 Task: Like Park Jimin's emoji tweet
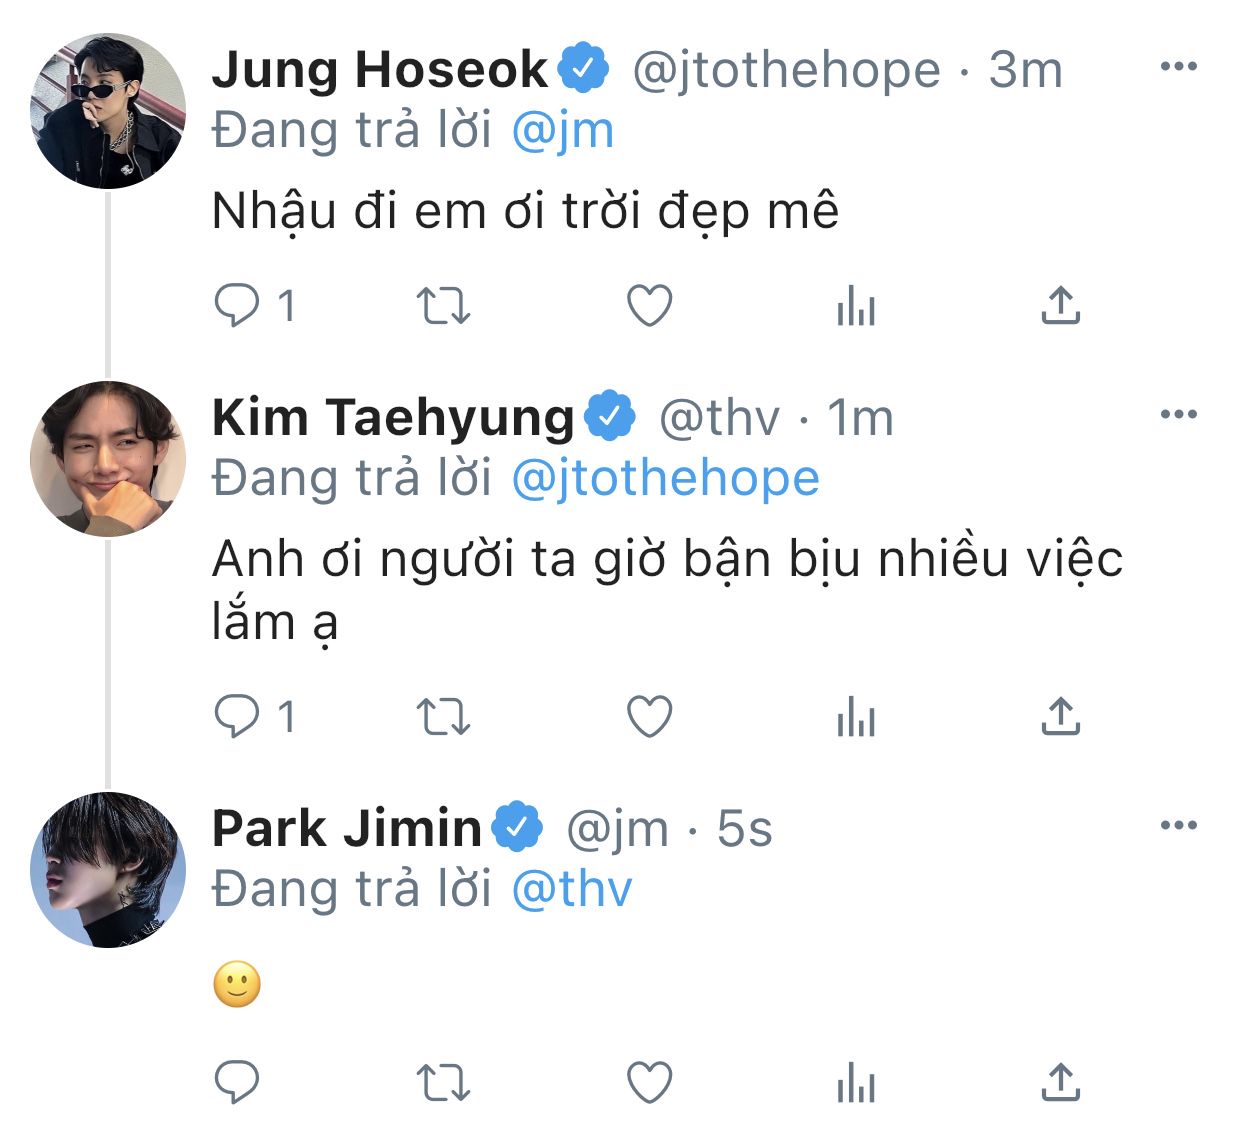click(649, 1082)
